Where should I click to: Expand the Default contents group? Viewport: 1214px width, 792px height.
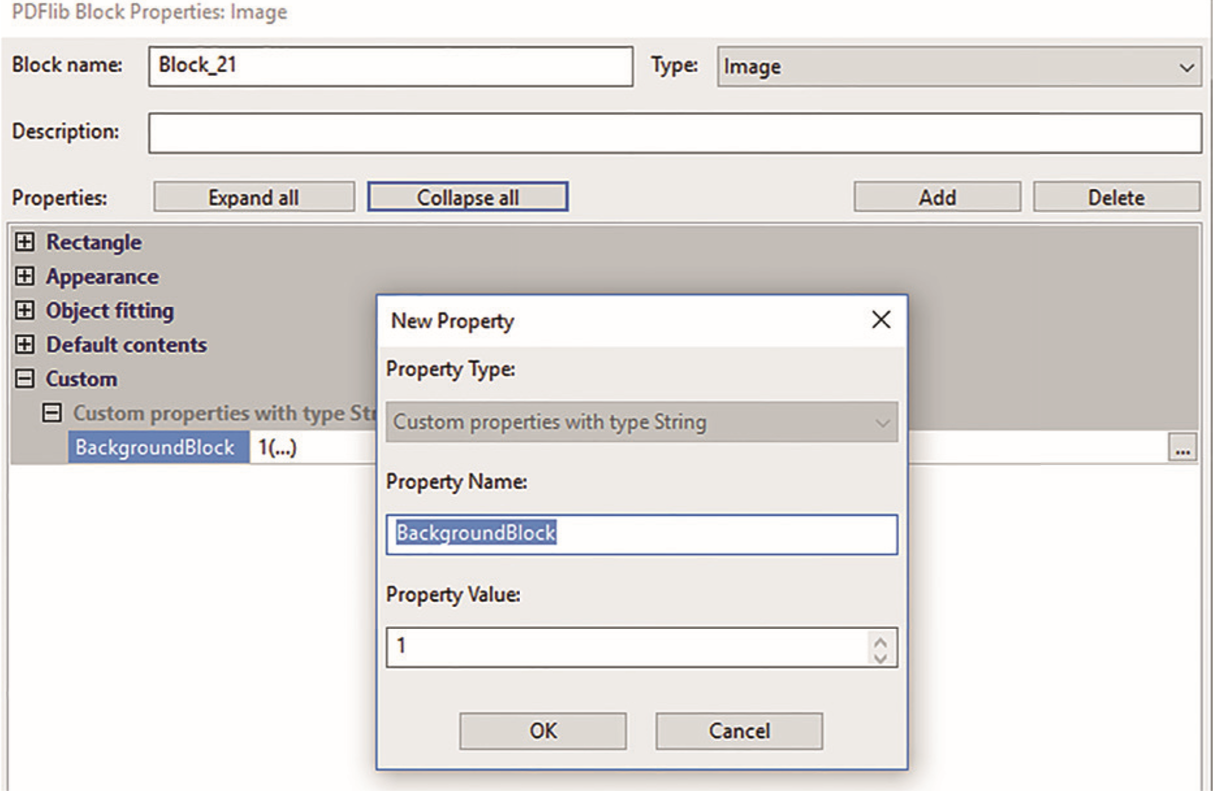click(x=26, y=345)
